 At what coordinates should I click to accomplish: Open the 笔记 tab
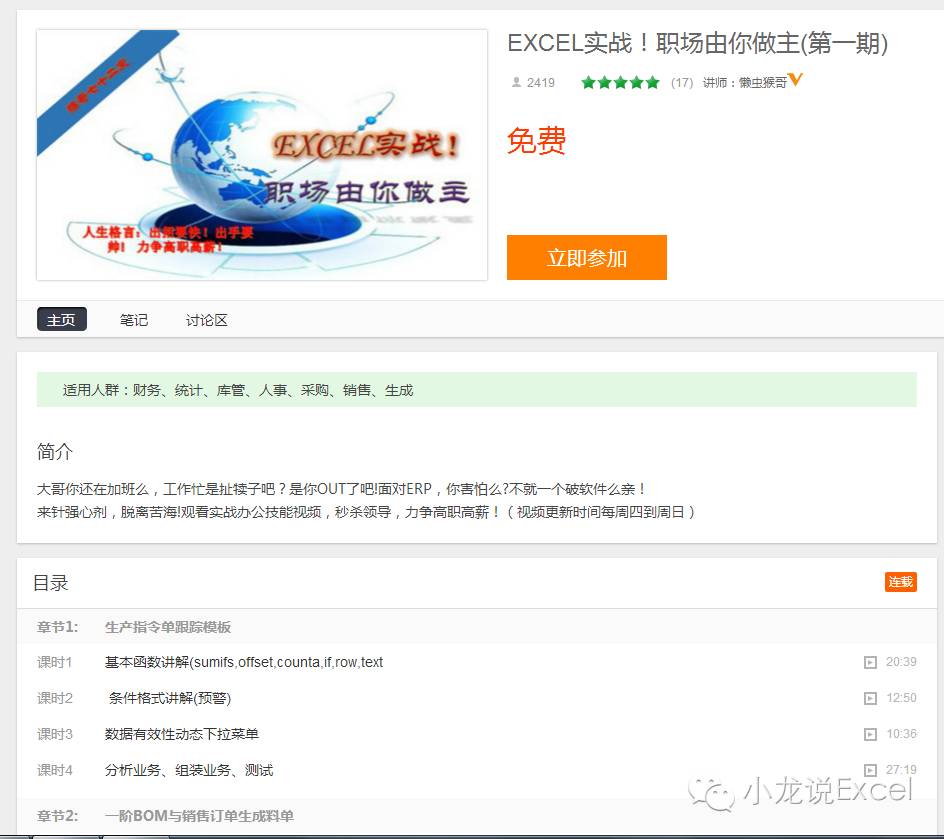134,320
